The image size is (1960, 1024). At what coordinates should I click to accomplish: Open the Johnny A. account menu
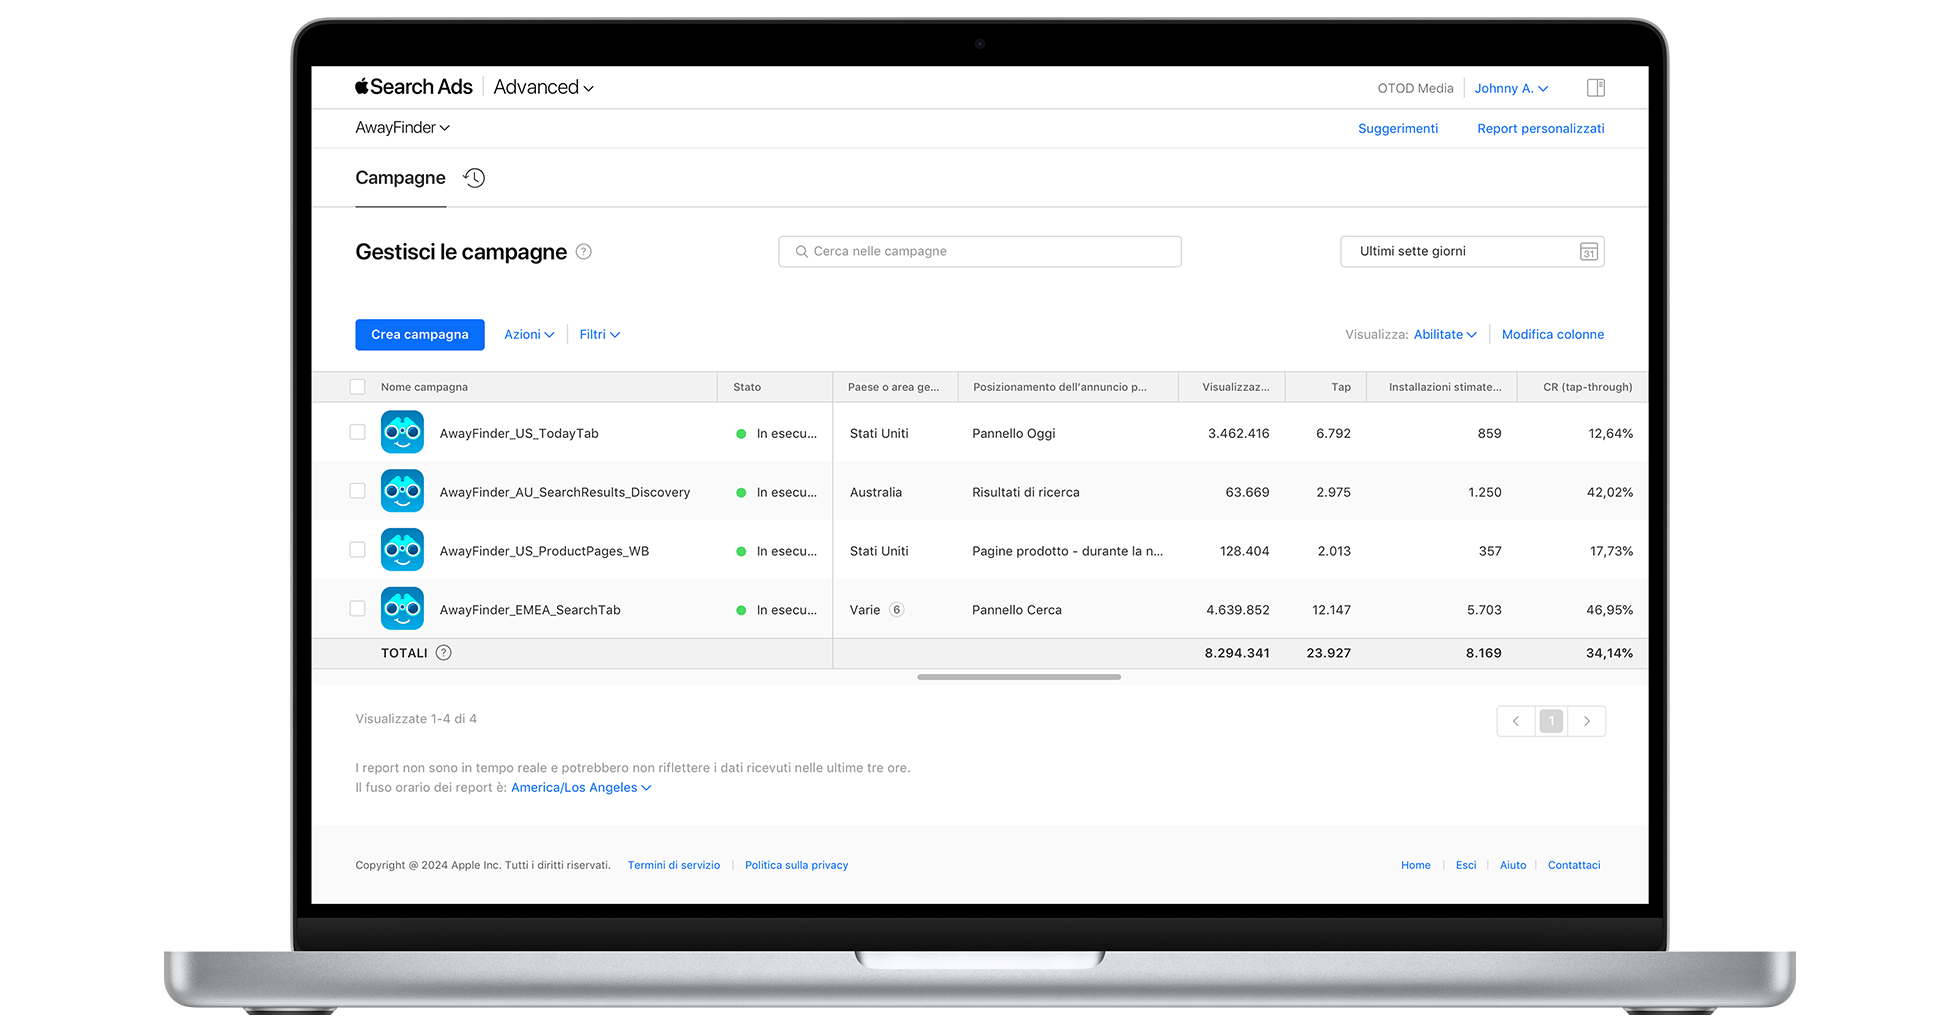click(x=1511, y=88)
